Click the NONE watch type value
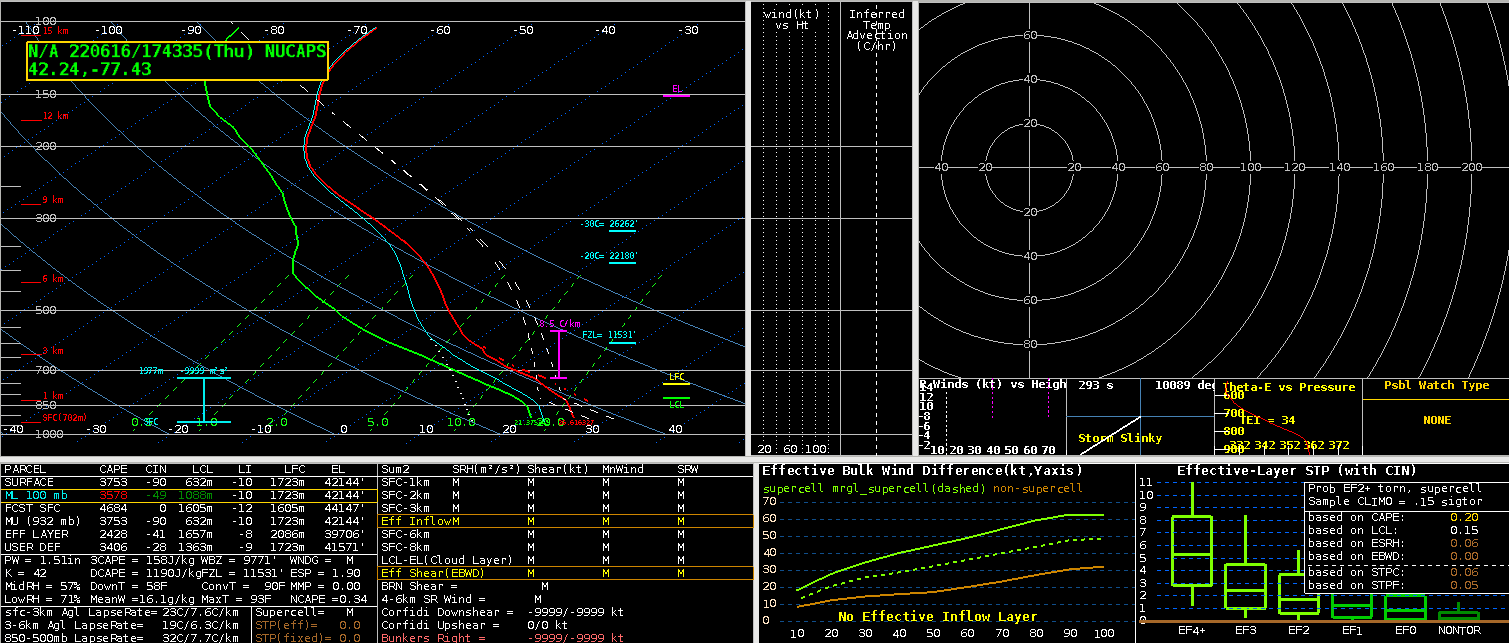 coord(1436,421)
